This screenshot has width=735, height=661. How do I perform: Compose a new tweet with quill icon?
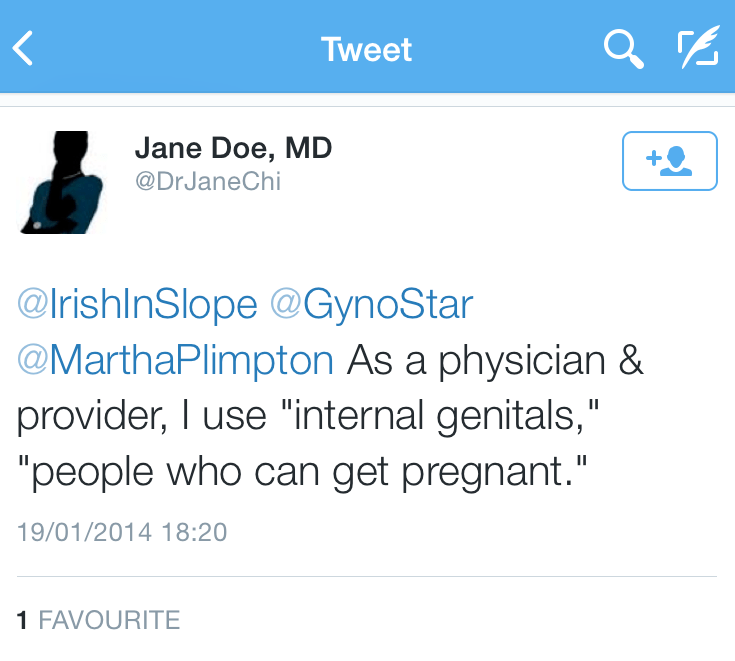click(x=697, y=48)
